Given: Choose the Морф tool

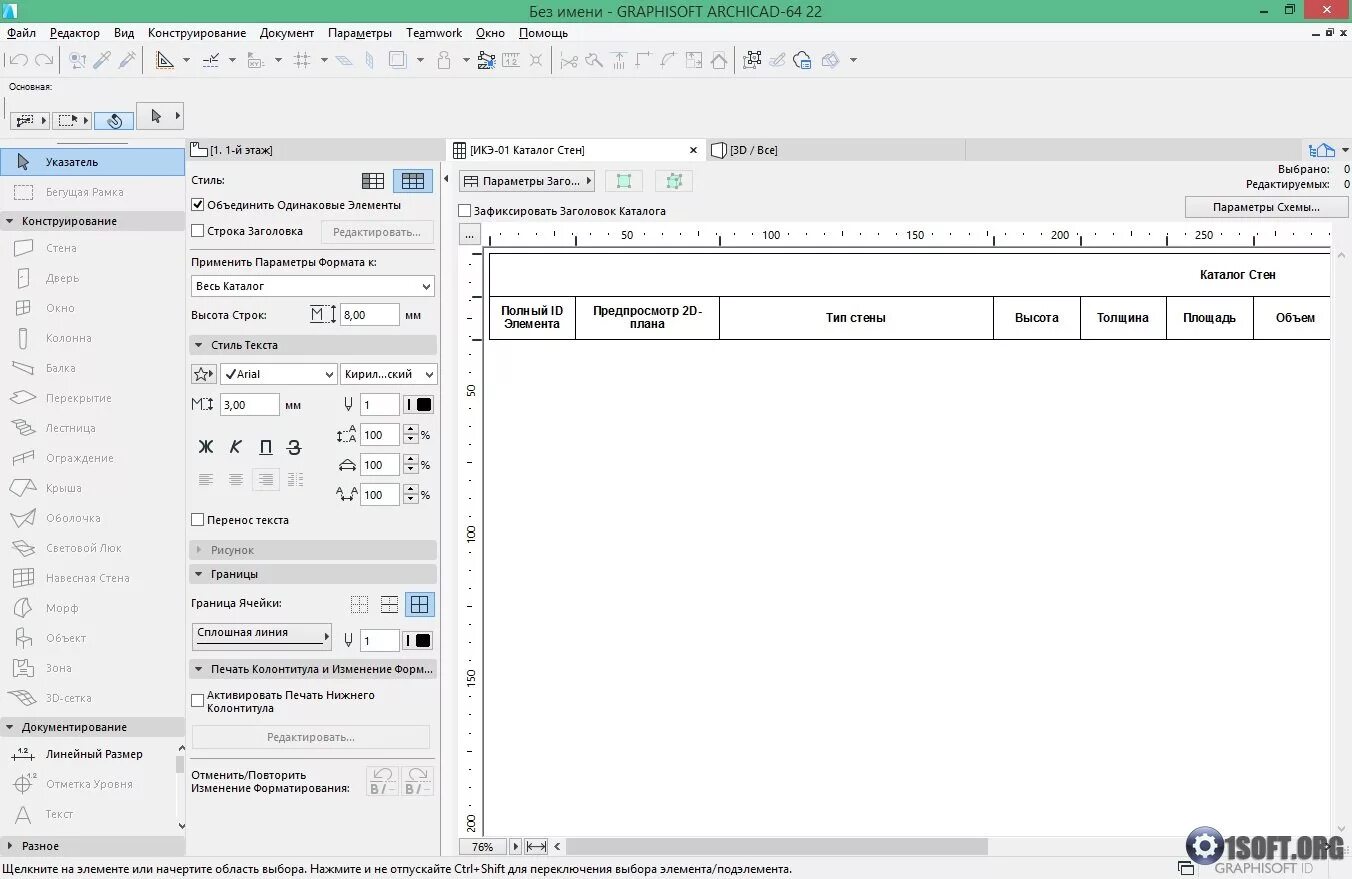Looking at the screenshot, I should tap(92, 608).
